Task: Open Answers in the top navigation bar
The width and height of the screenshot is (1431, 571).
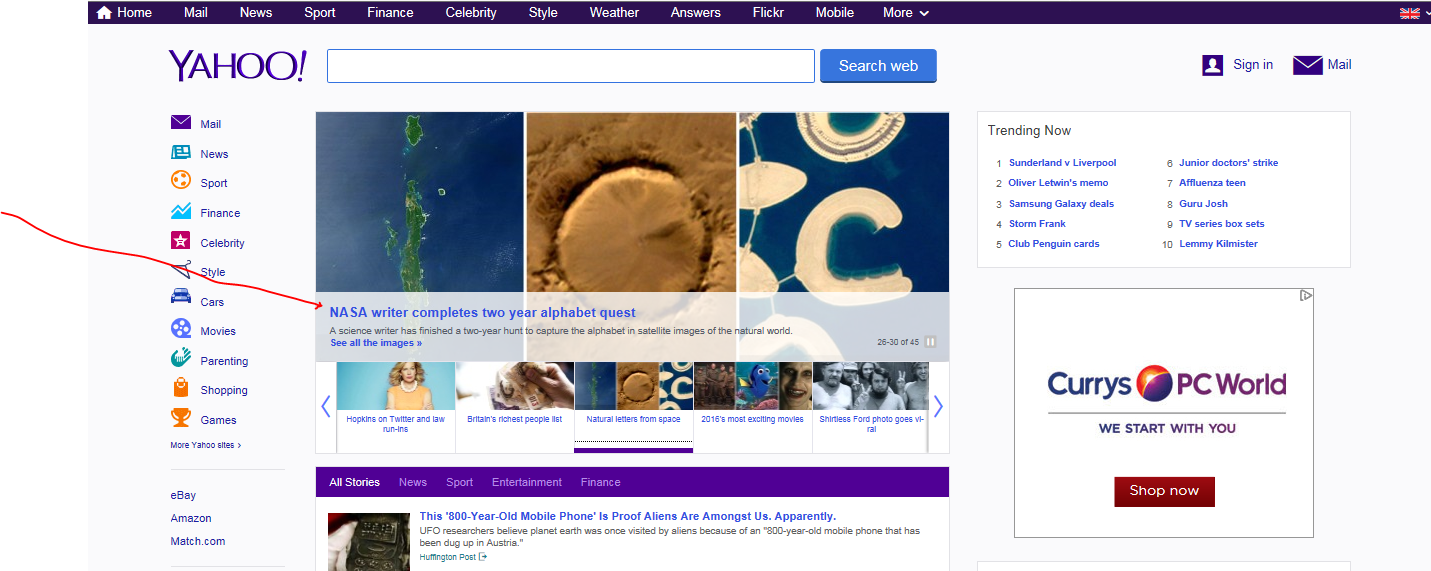Action: [x=696, y=13]
